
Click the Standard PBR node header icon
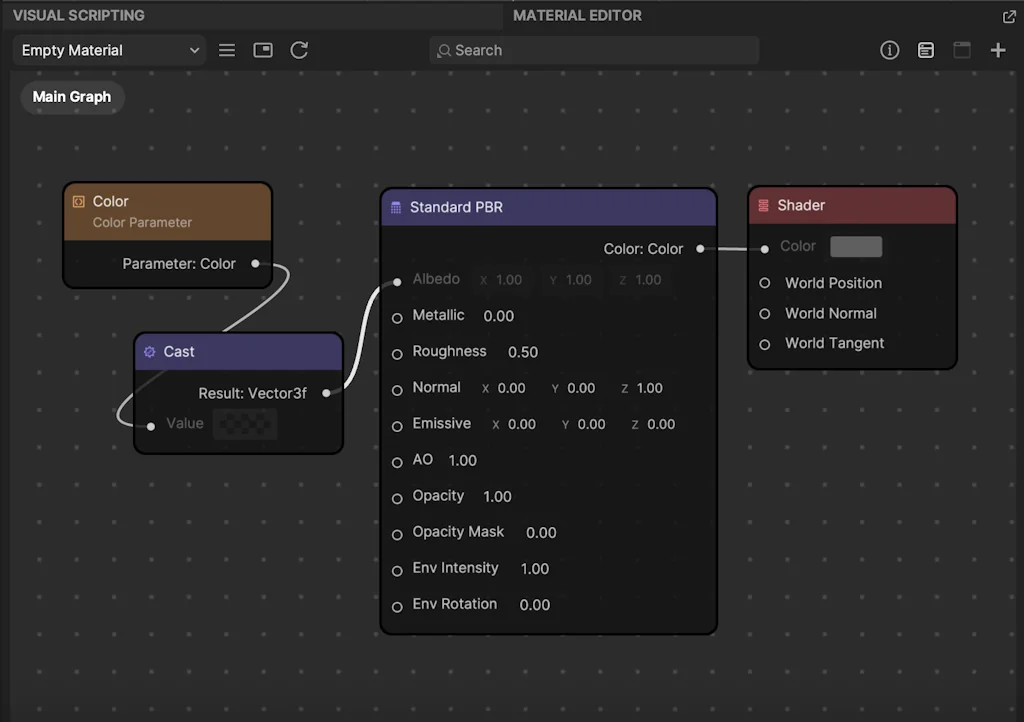tap(396, 207)
